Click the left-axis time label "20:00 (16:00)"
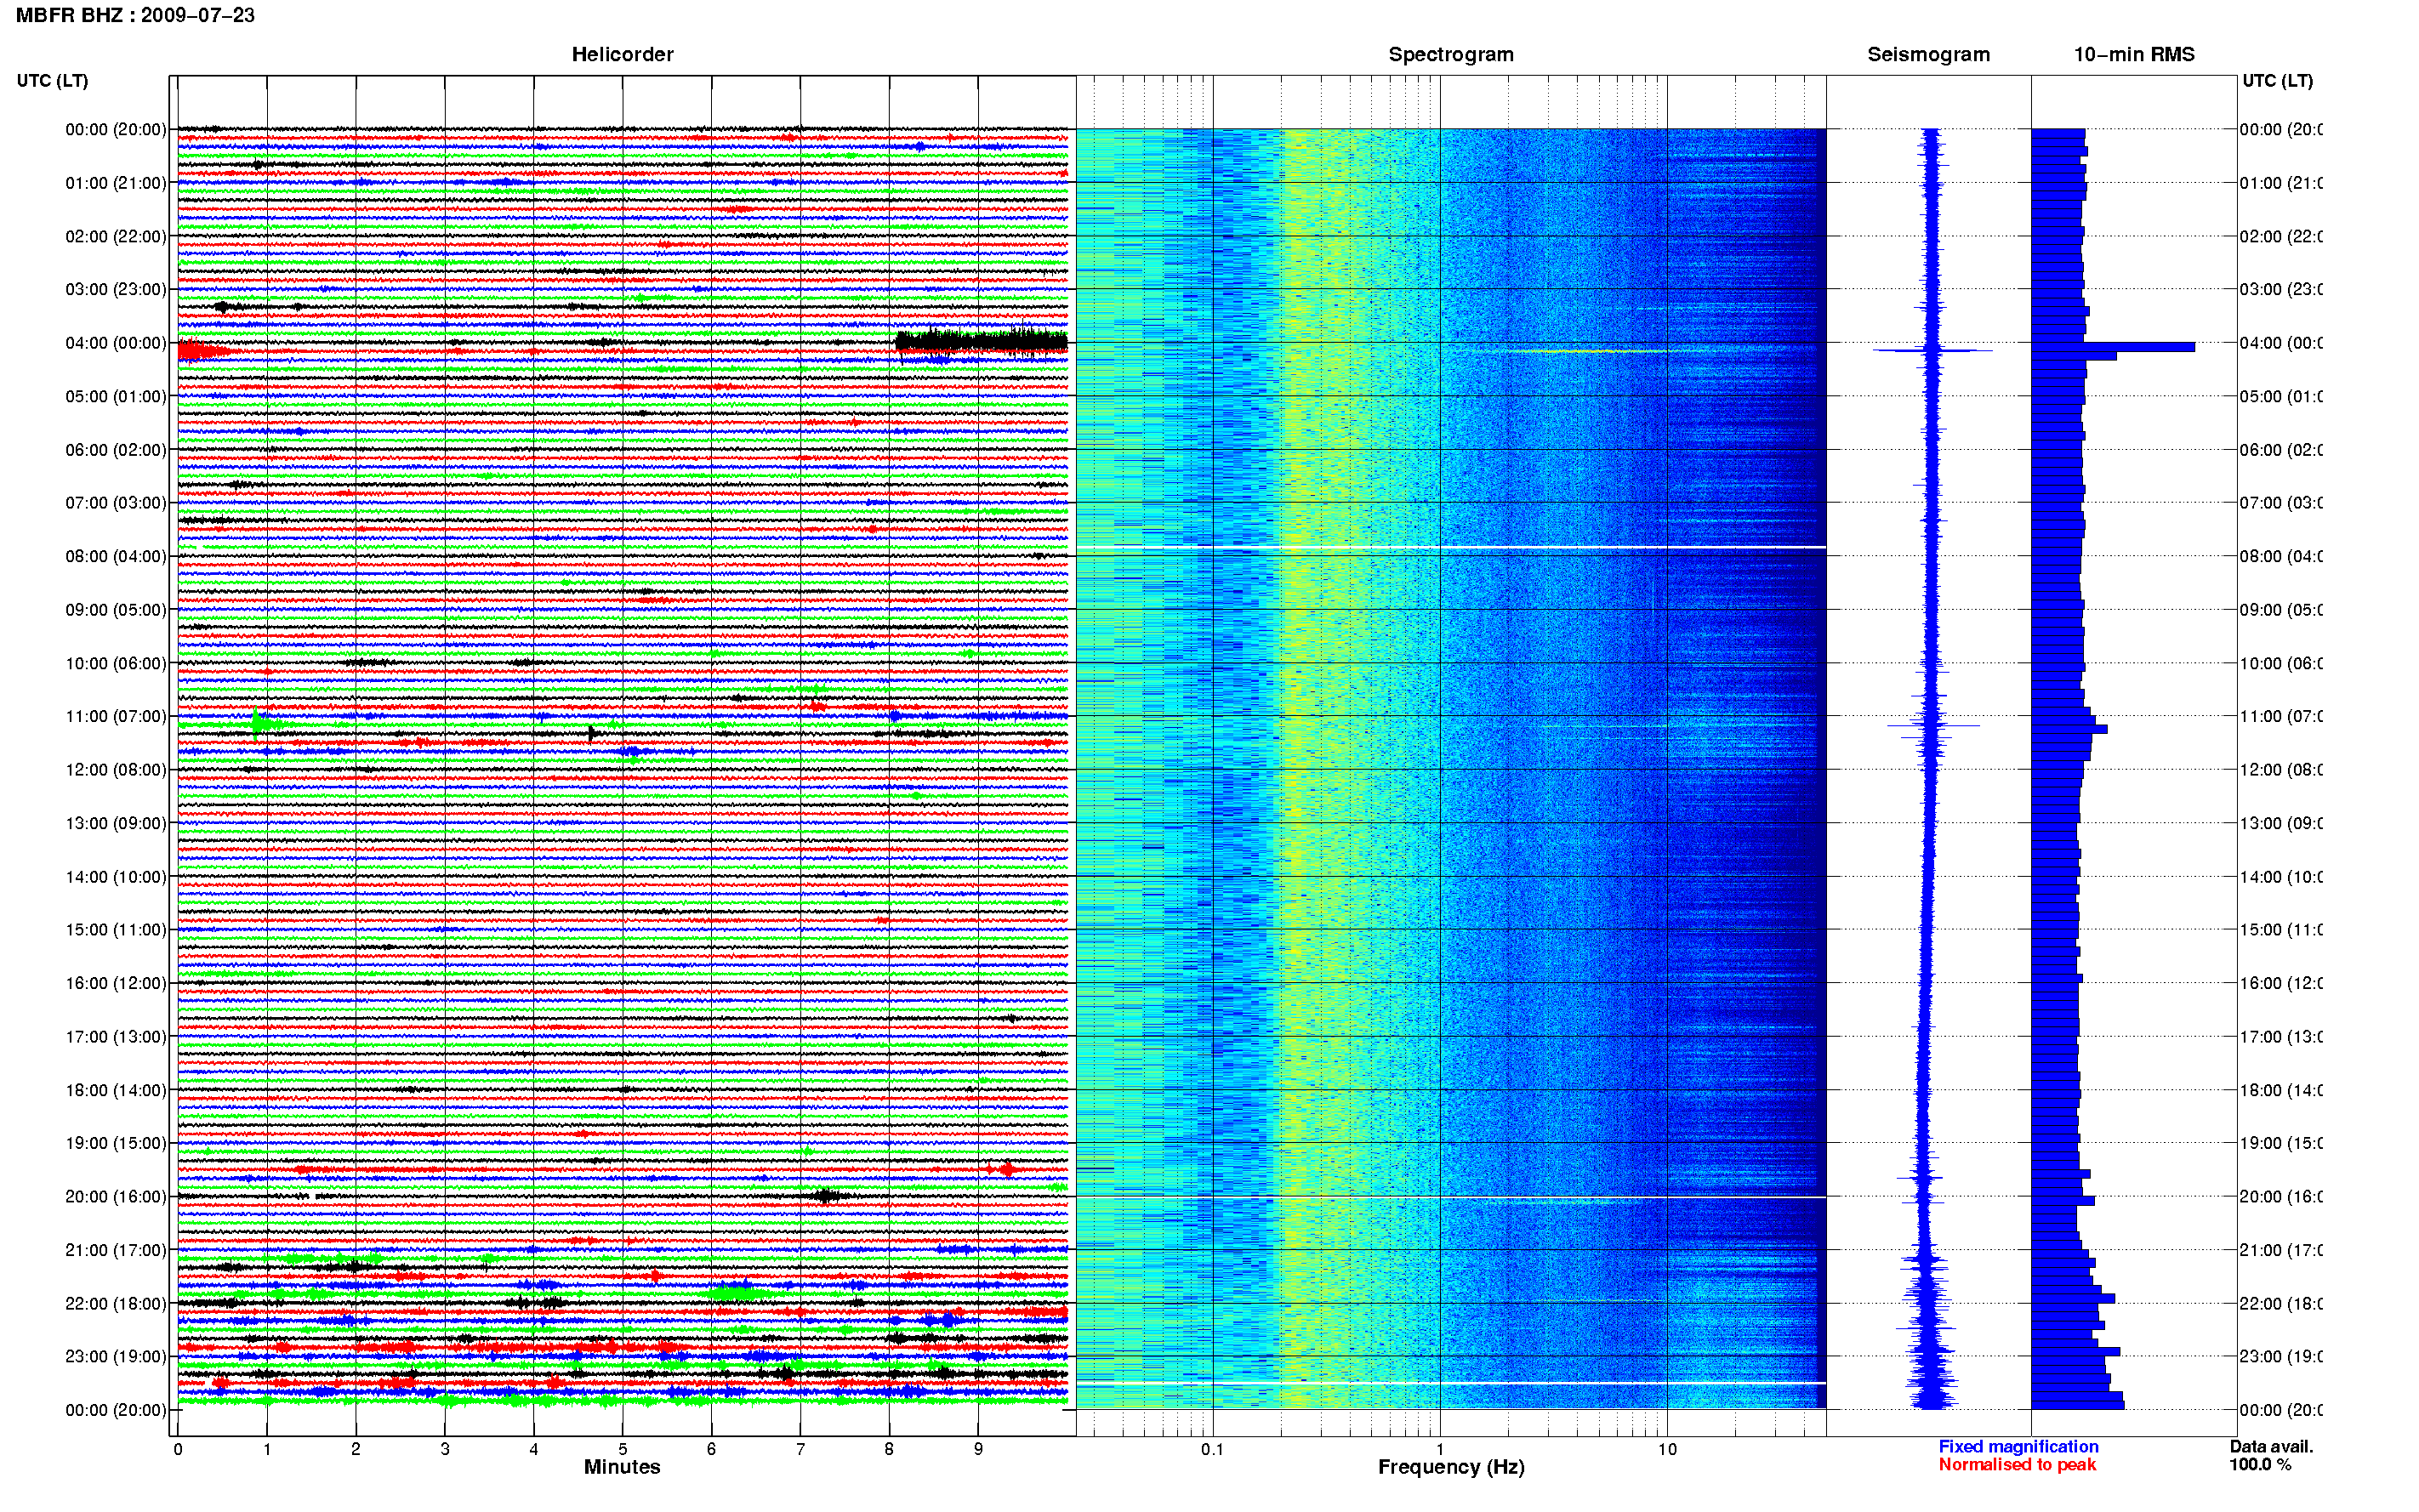 click(116, 1197)
